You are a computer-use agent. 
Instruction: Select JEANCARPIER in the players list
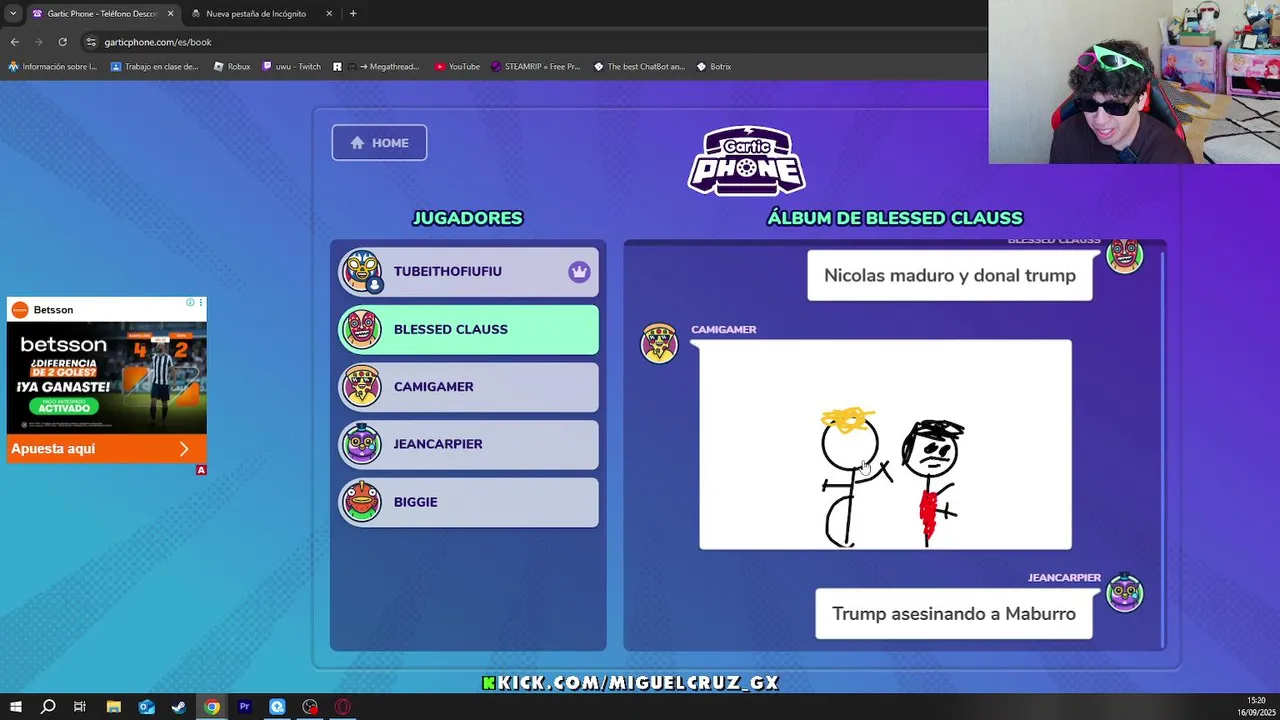tap(469, 444)
